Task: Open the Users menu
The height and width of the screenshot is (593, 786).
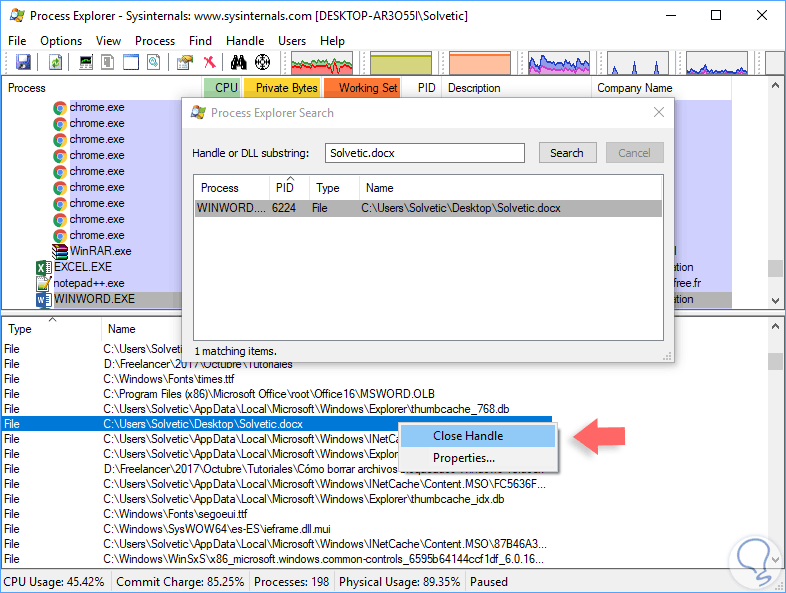Action: tap(292, 41)
